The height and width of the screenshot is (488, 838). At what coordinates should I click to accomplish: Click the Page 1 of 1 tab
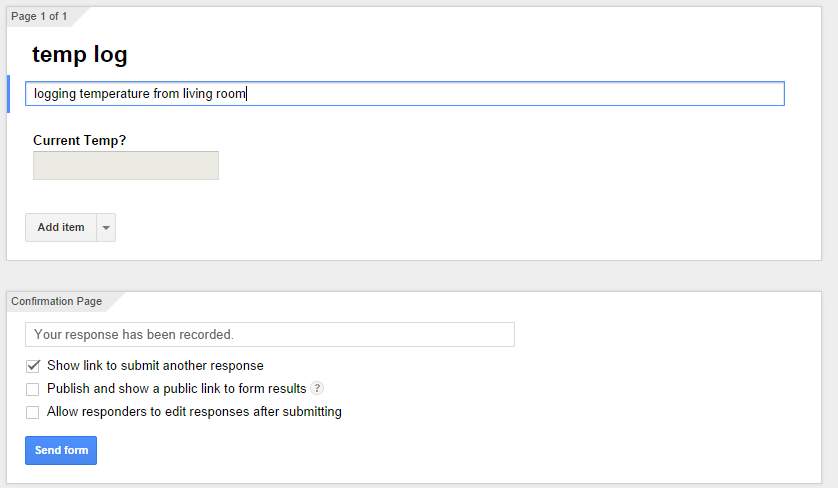(40, 16)
